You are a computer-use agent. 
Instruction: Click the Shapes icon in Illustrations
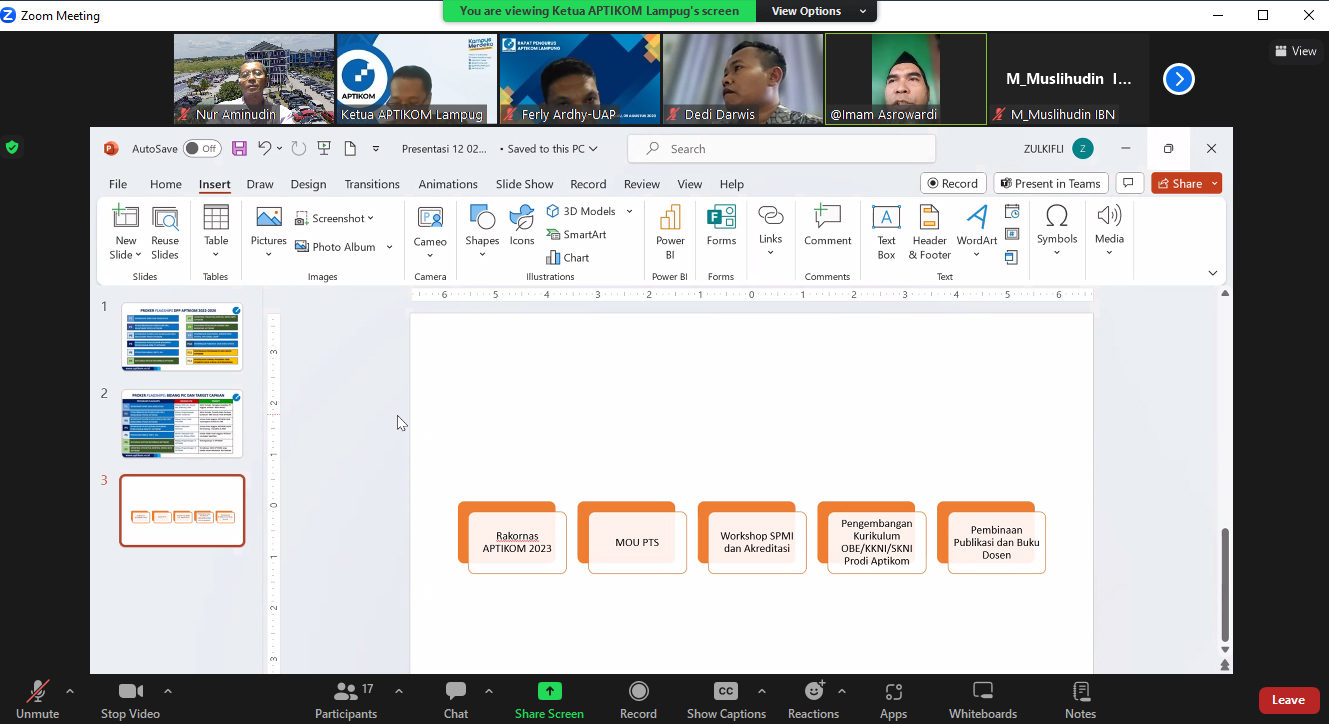click(x=481, y=225)
